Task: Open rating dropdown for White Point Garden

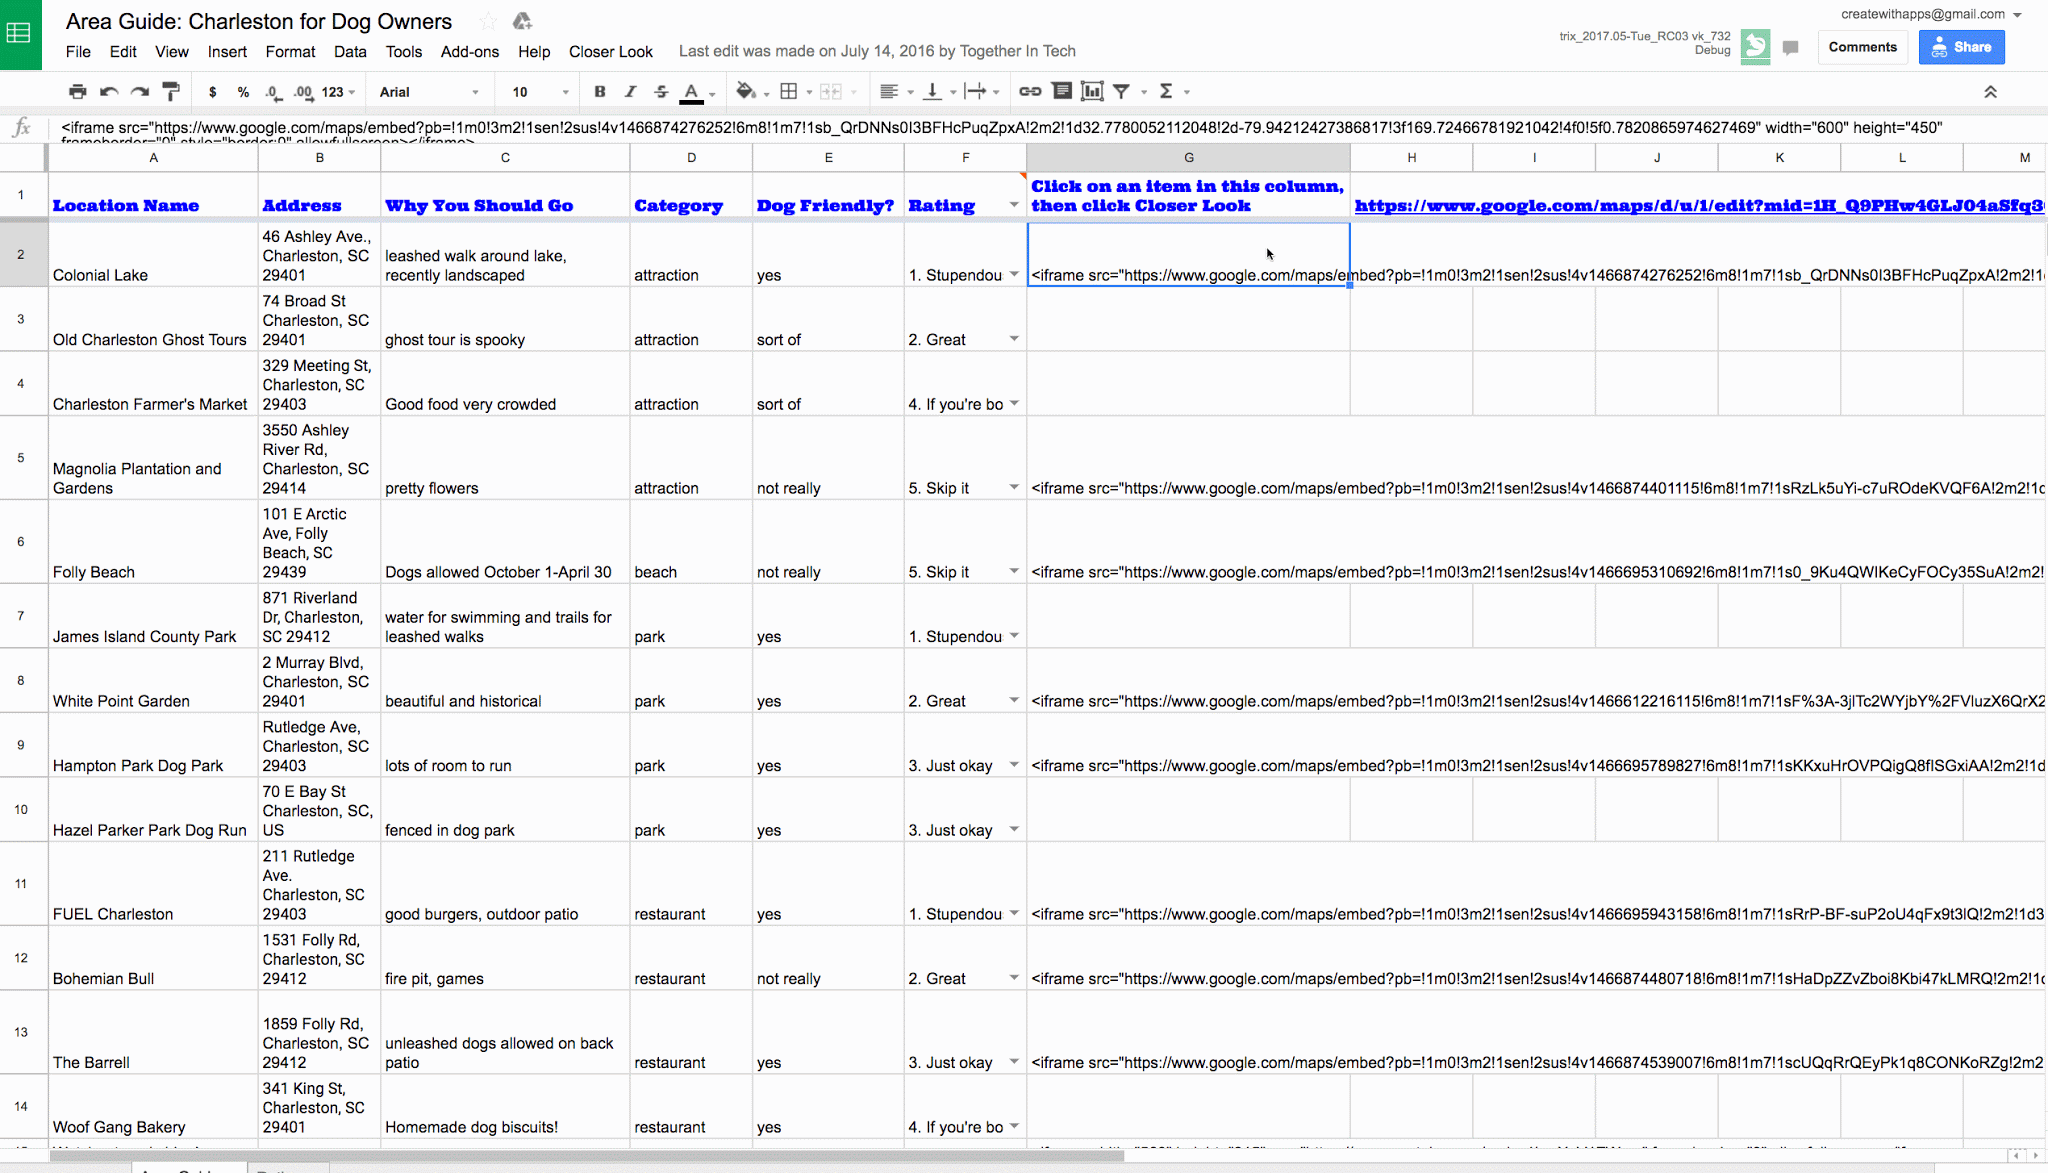Action: coord(1014,701)
